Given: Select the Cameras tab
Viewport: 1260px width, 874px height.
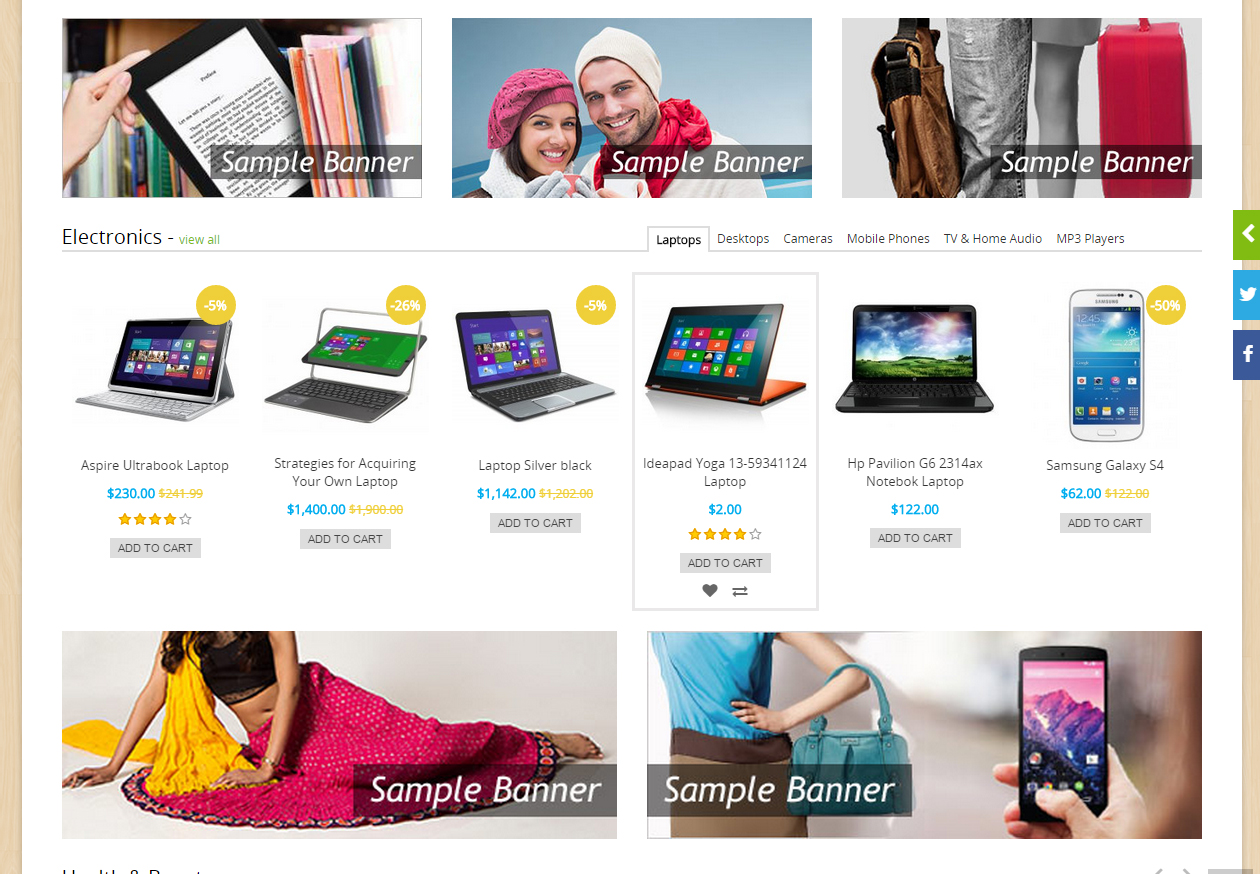Looking at the screenshot, I should tap(808, 239).
